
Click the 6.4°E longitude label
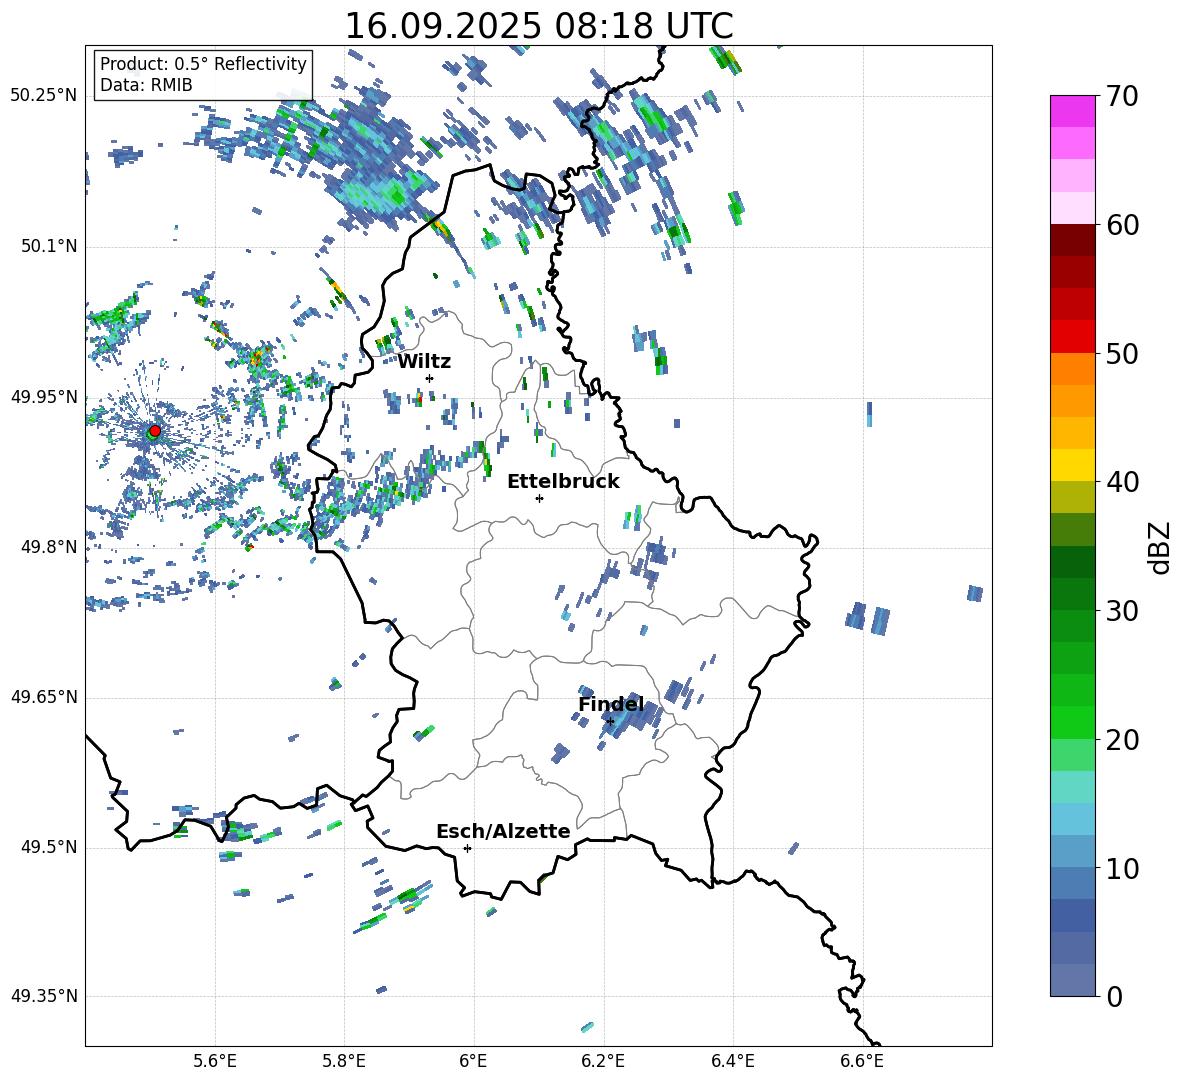click(x=732, y=1061)
